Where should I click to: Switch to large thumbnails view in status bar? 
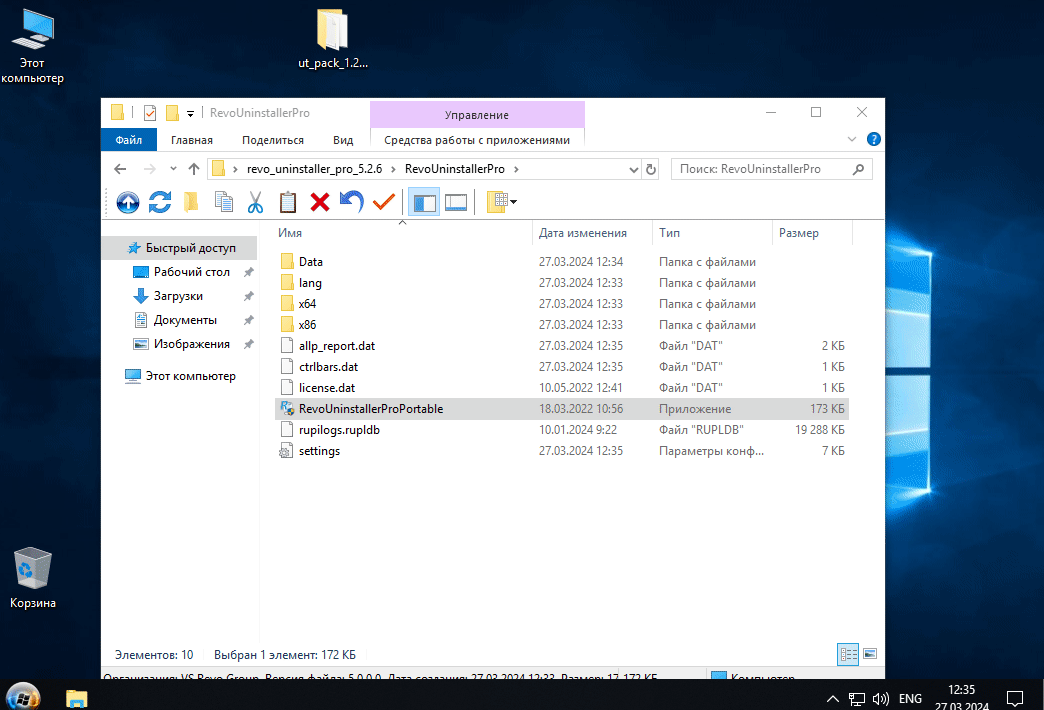tap(870, 654)
